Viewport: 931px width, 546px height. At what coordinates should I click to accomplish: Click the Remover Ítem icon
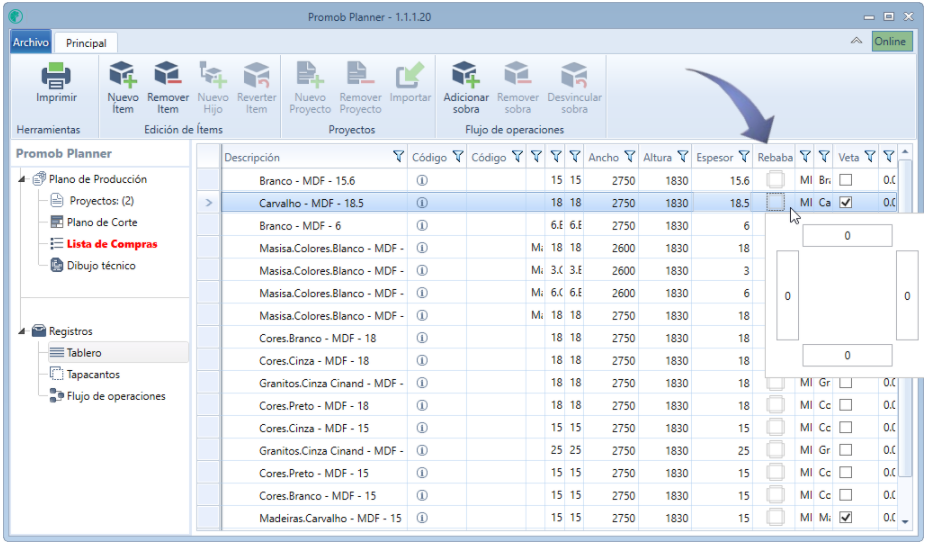[x=167, y=75]
